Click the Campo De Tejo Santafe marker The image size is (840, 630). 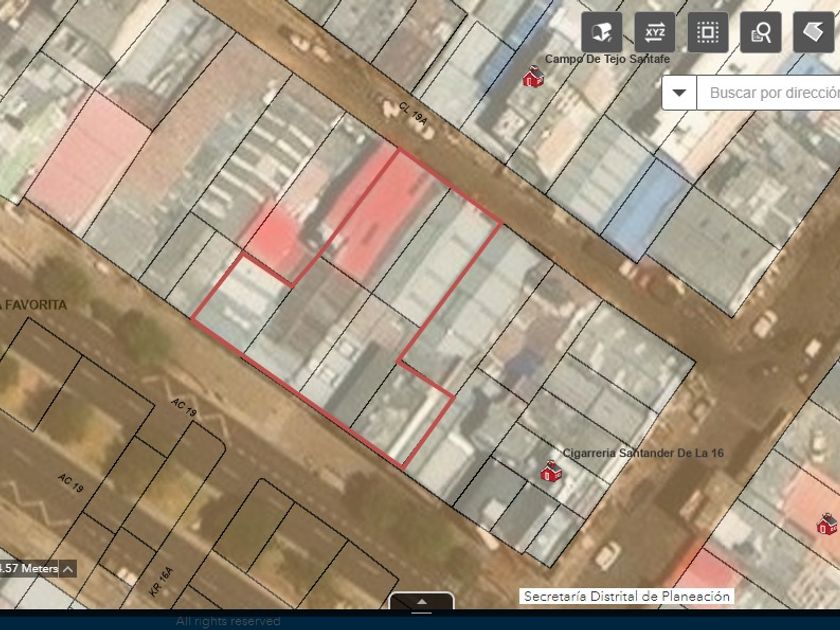pos(533,77)
